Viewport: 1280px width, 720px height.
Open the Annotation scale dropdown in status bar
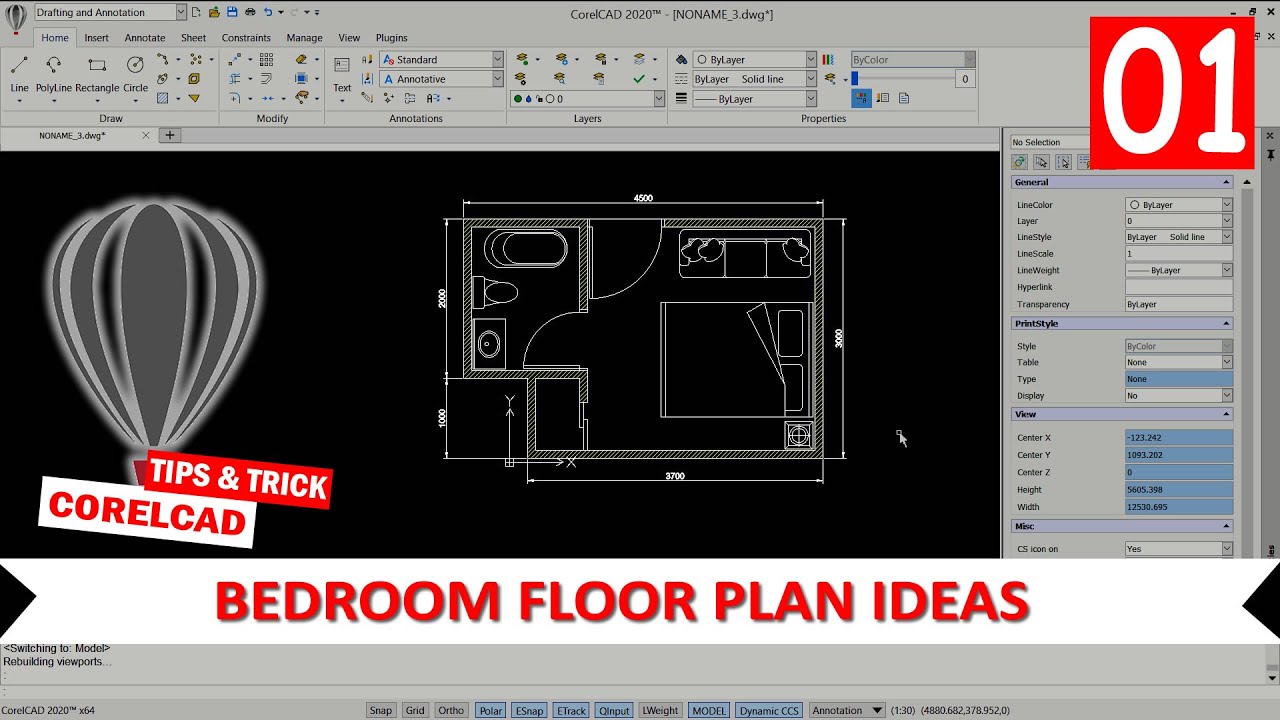tap(847, 710)
